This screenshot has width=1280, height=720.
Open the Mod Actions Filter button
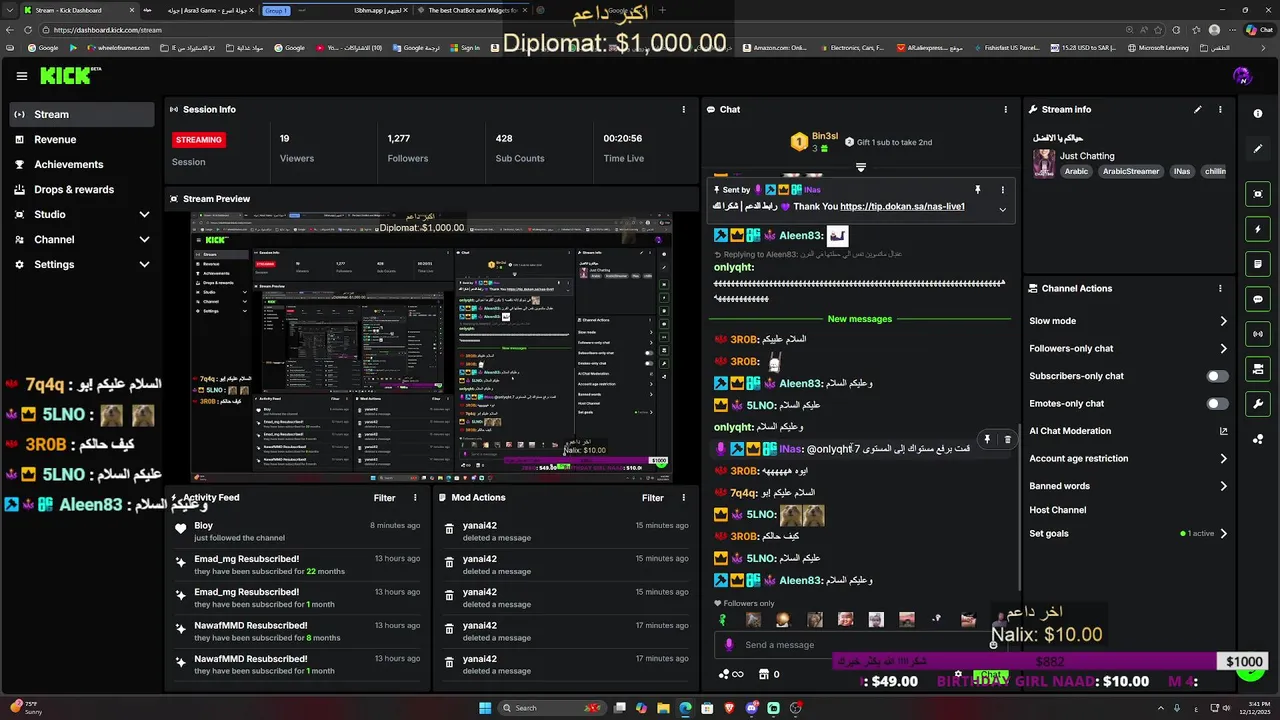point(653,497)
